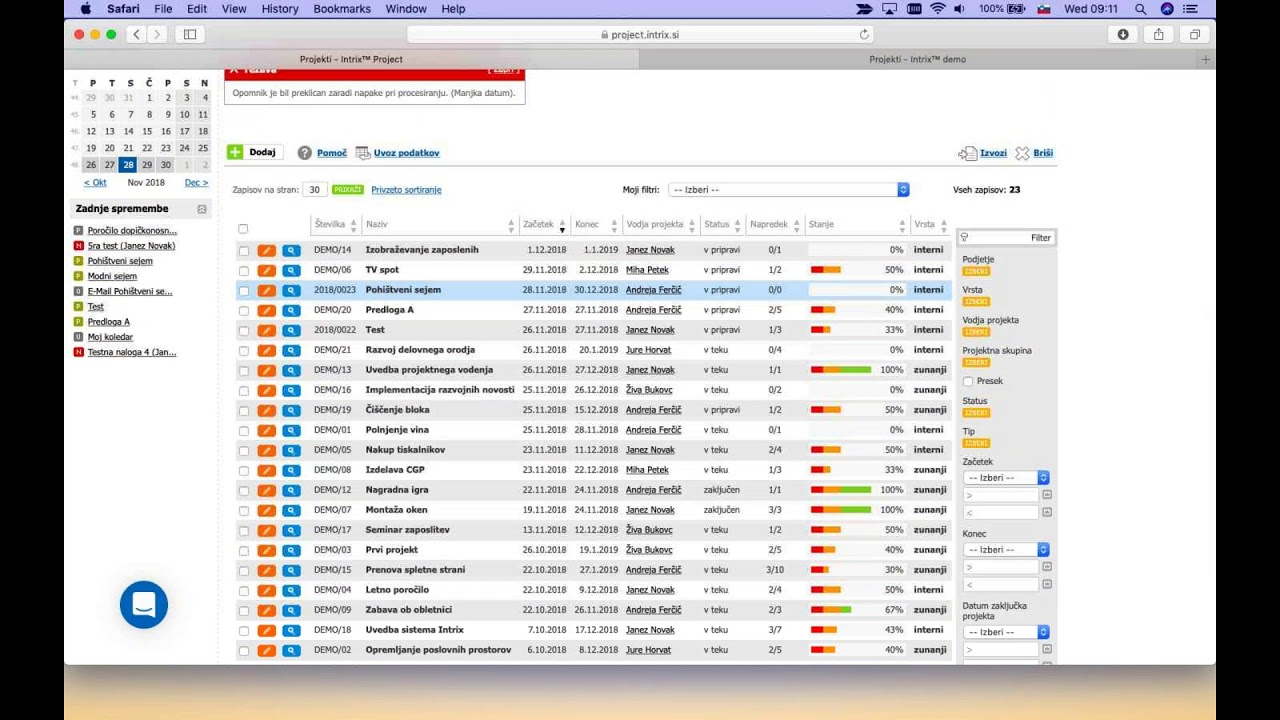Edit the Pohištveni sejem project with pencil icon

(x=266, y=290)
